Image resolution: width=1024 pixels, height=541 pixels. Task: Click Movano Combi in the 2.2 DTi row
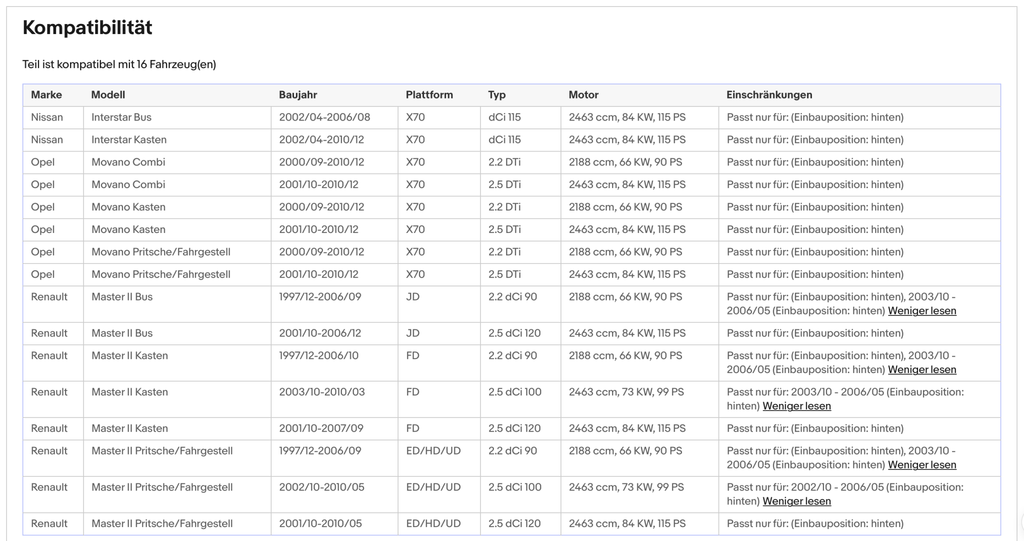129,162
